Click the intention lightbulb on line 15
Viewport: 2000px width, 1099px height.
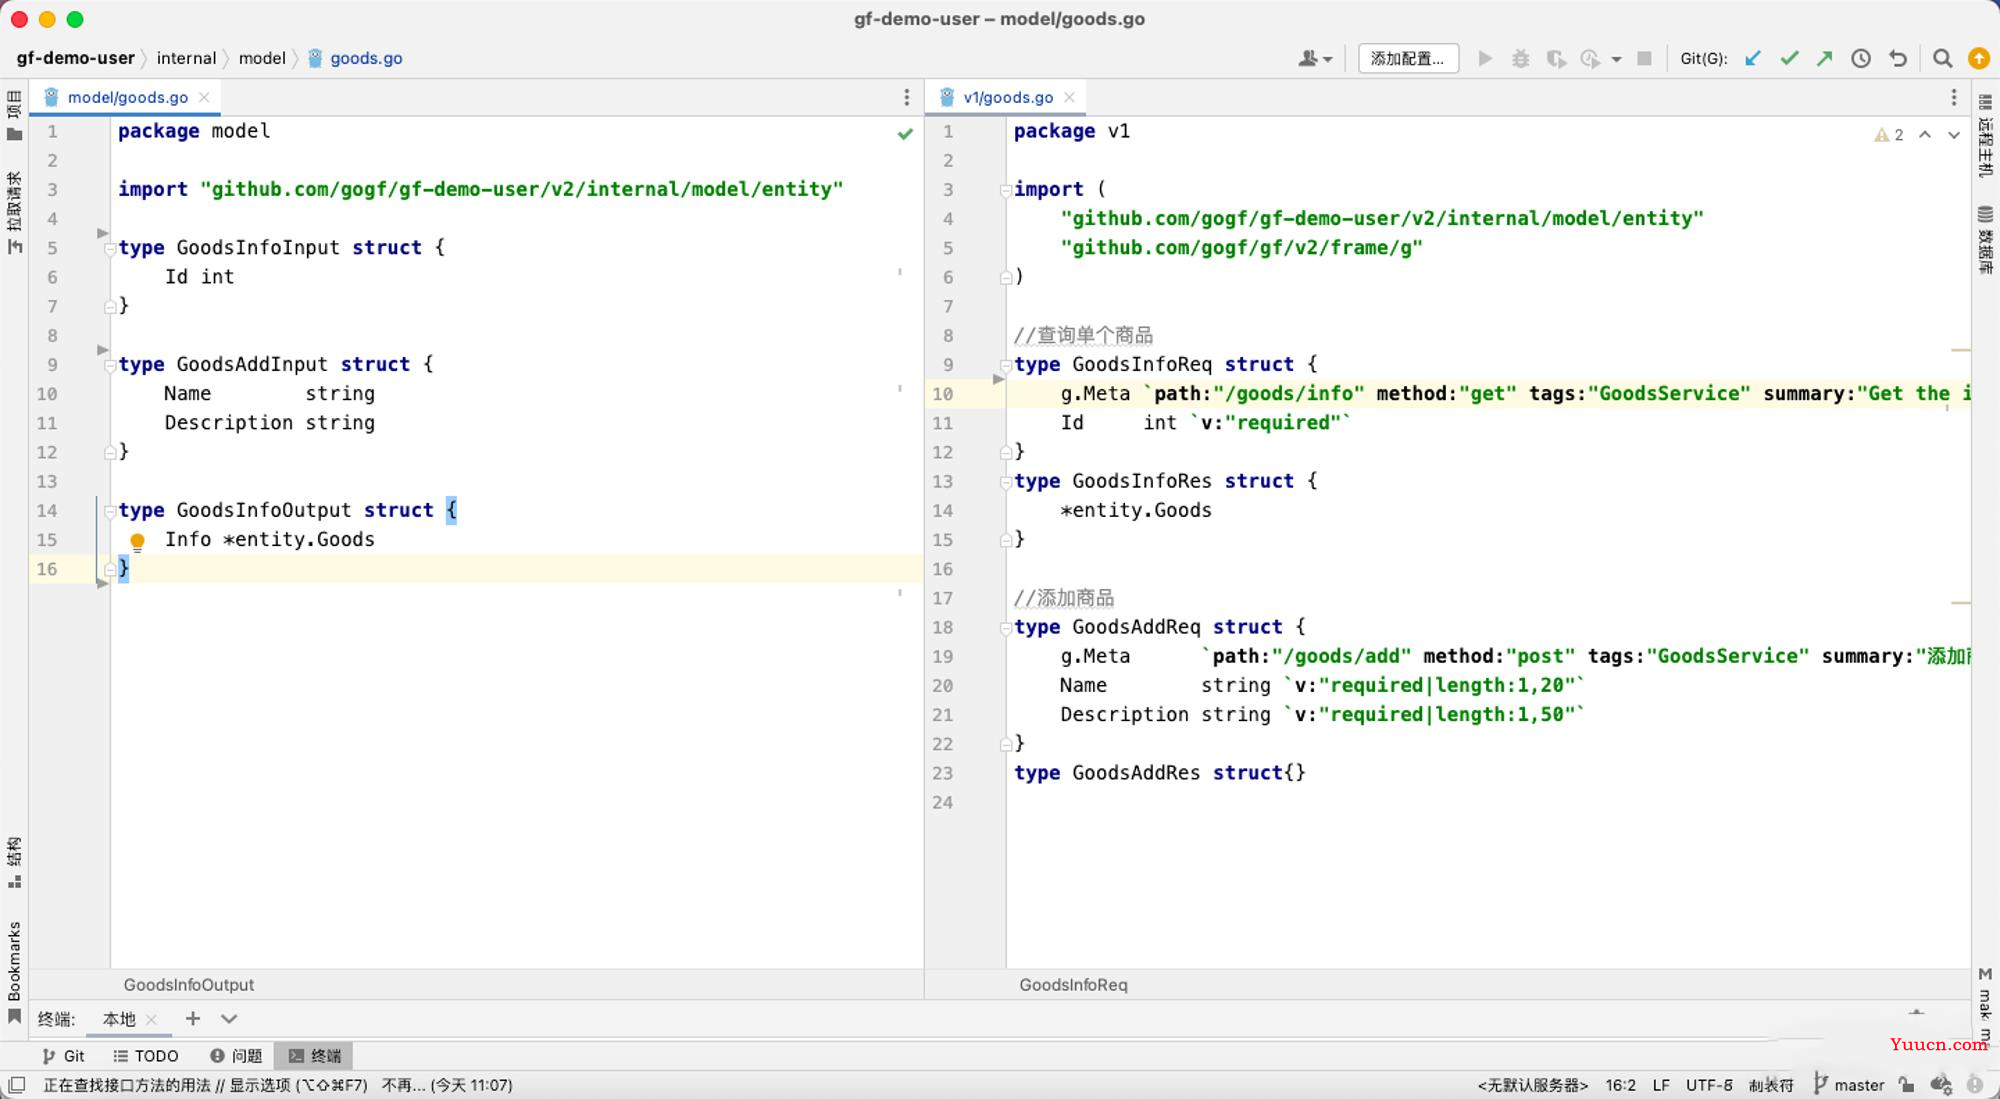click(x=138, y=541)
